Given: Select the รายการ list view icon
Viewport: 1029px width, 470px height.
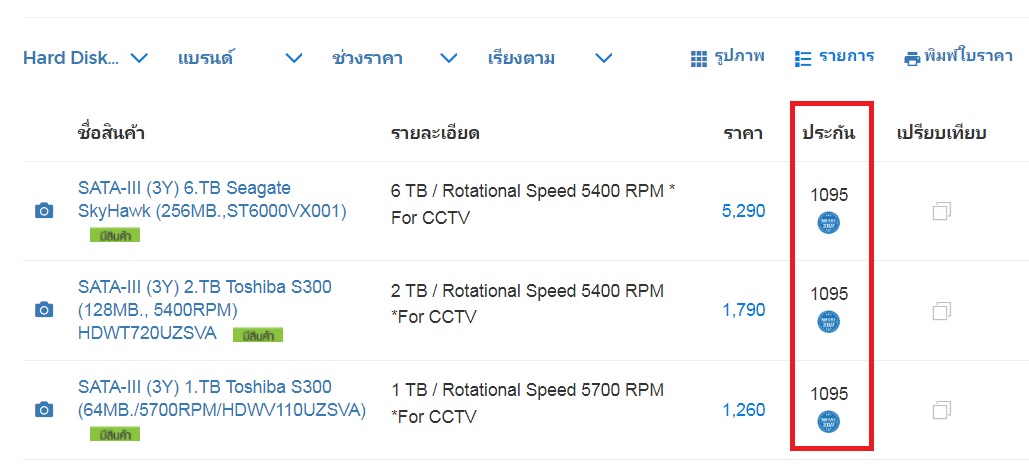Looking at the screenshot, I should [x=803, y=59].
